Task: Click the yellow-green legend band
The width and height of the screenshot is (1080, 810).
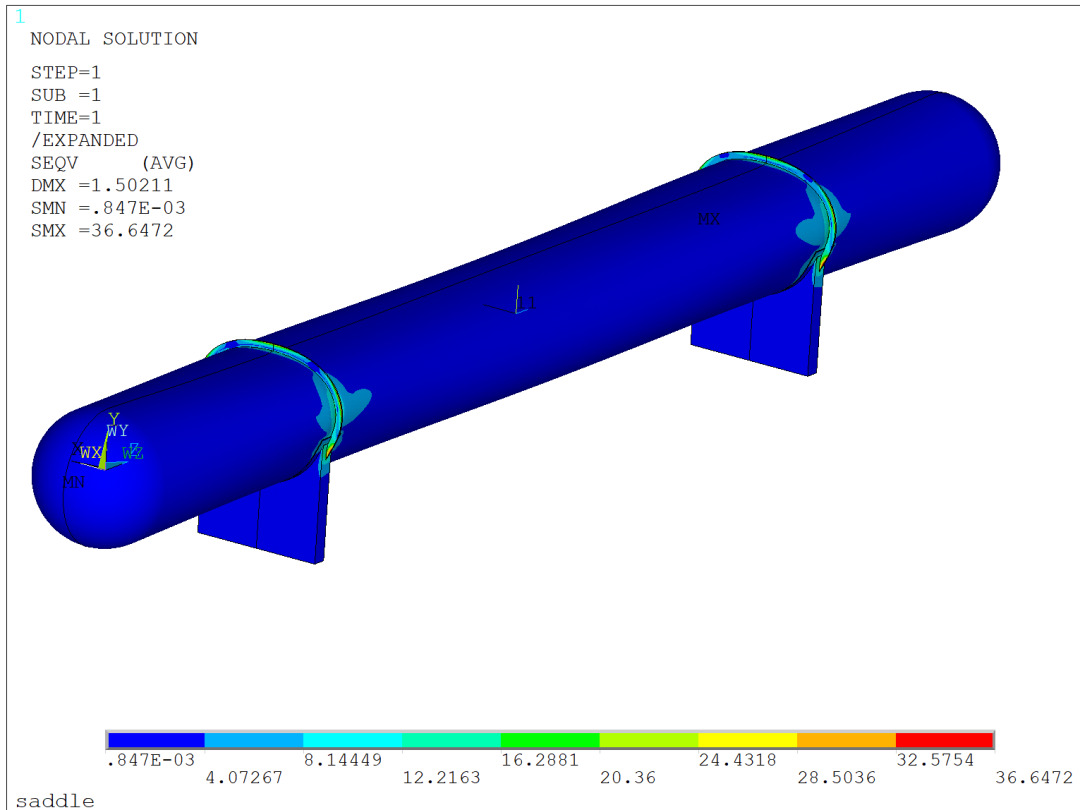Action: click(649, 740)
